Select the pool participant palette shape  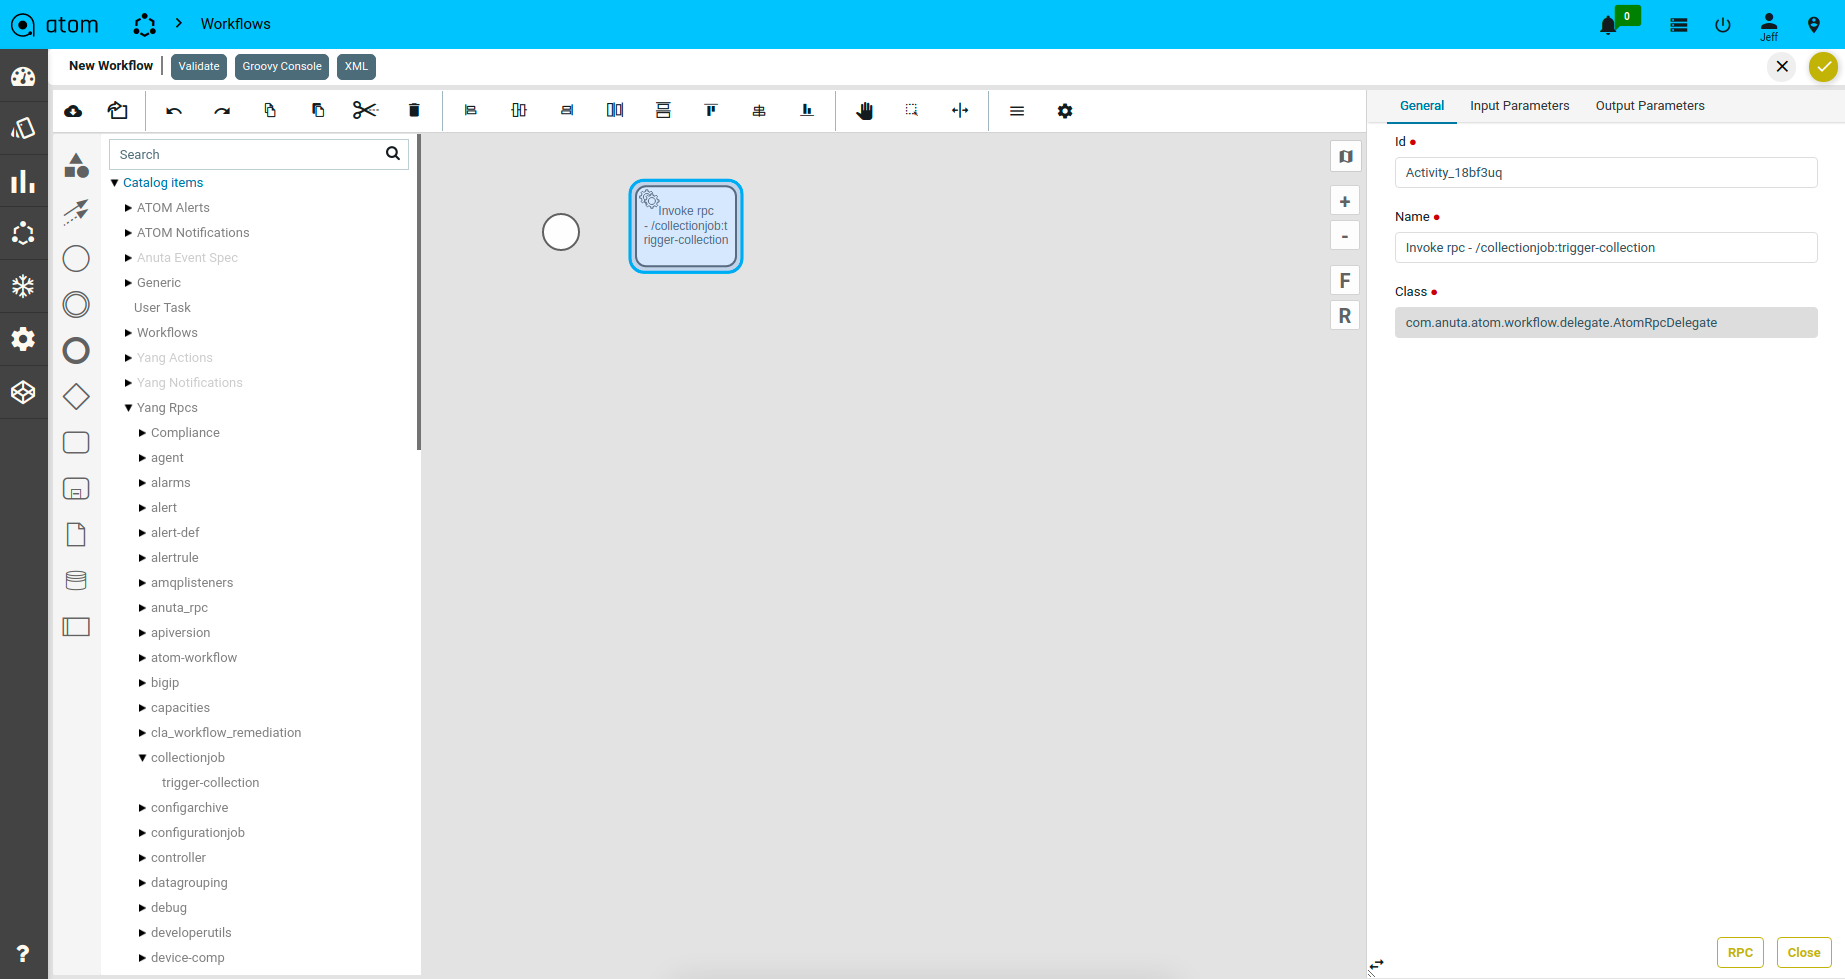click(x=76, y=627)
